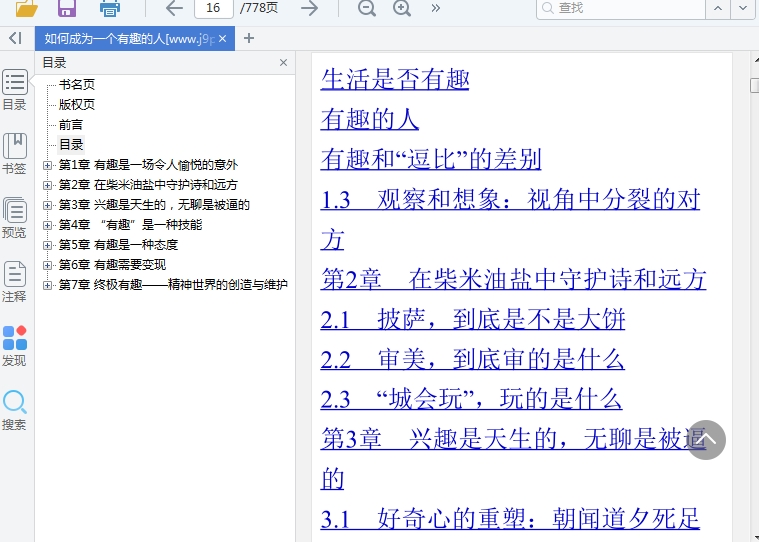
Task: Click the page number input field
Action: pyautogui.click(x=213, y=8)
